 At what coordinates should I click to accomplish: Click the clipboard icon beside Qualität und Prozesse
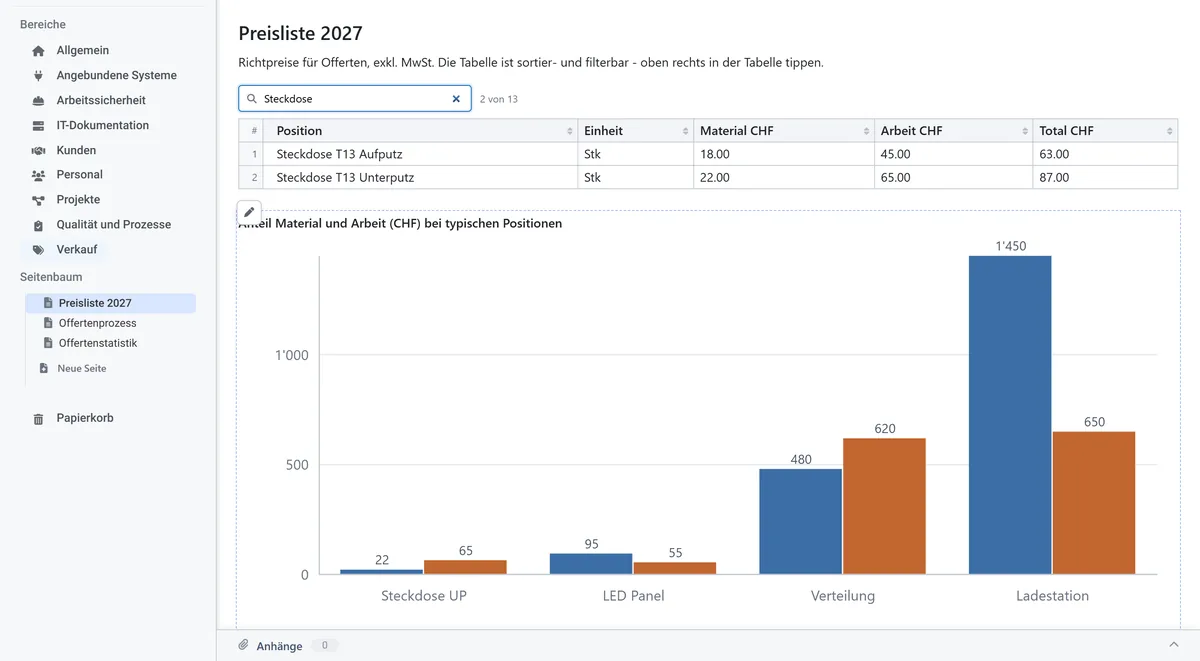(38, 226)
